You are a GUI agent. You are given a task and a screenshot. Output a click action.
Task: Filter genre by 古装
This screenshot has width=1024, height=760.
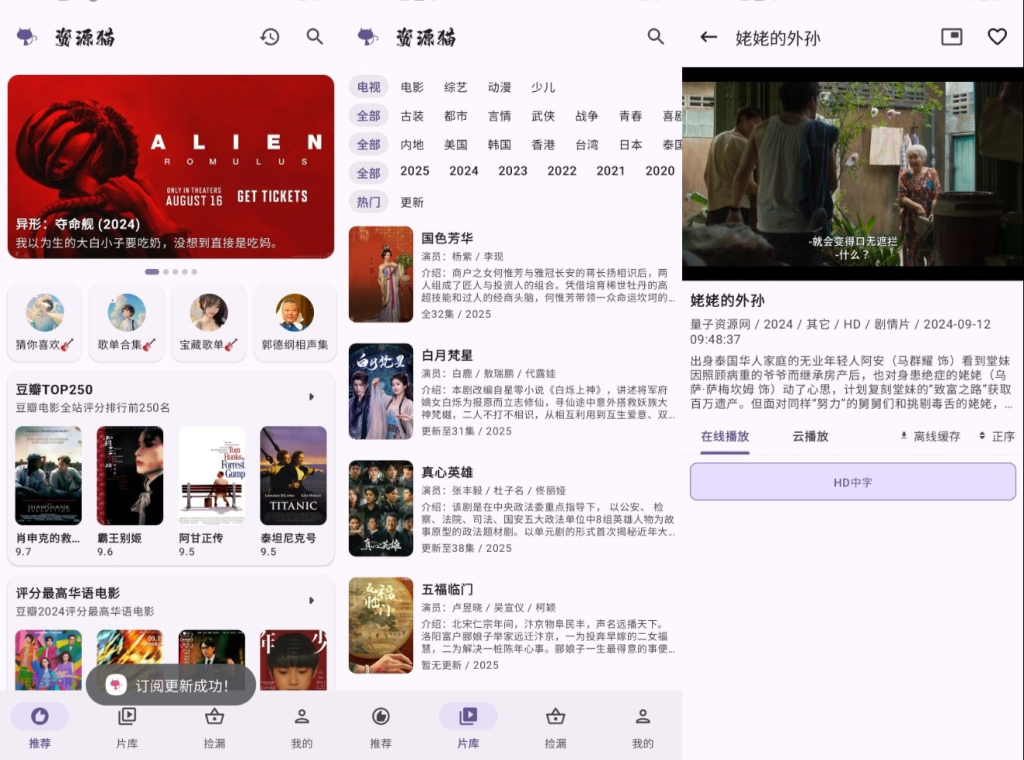click(x=412, y=116)
